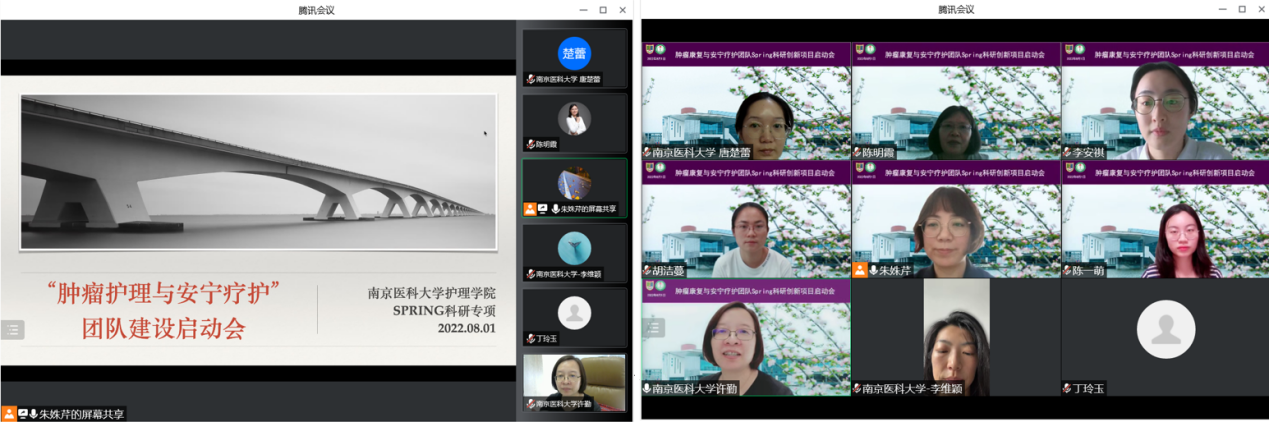Click the mic icon beside 李安祺's name
This screenshot has height=422, width=1269.
click(1068, 153)
